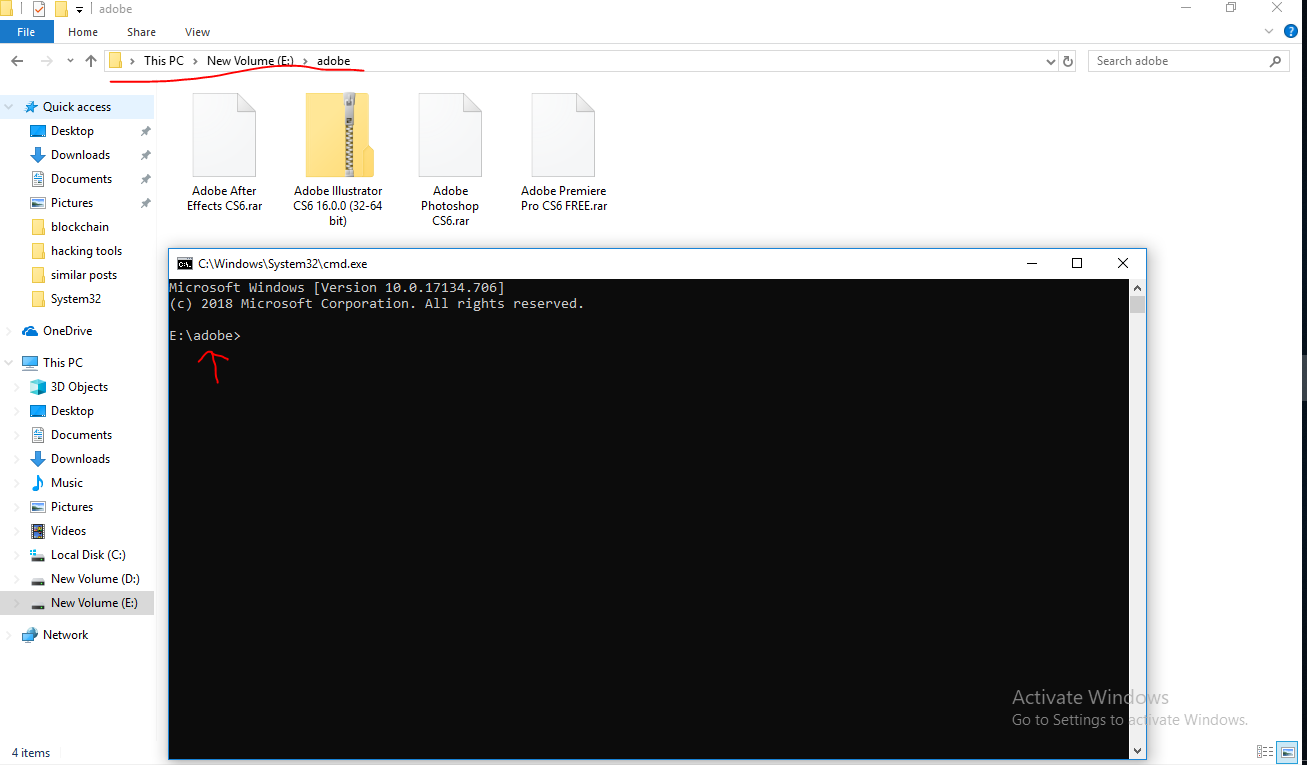Refresh the adobe folder view
Screen dimensions: 1307x765
(x=1067, y=61)
